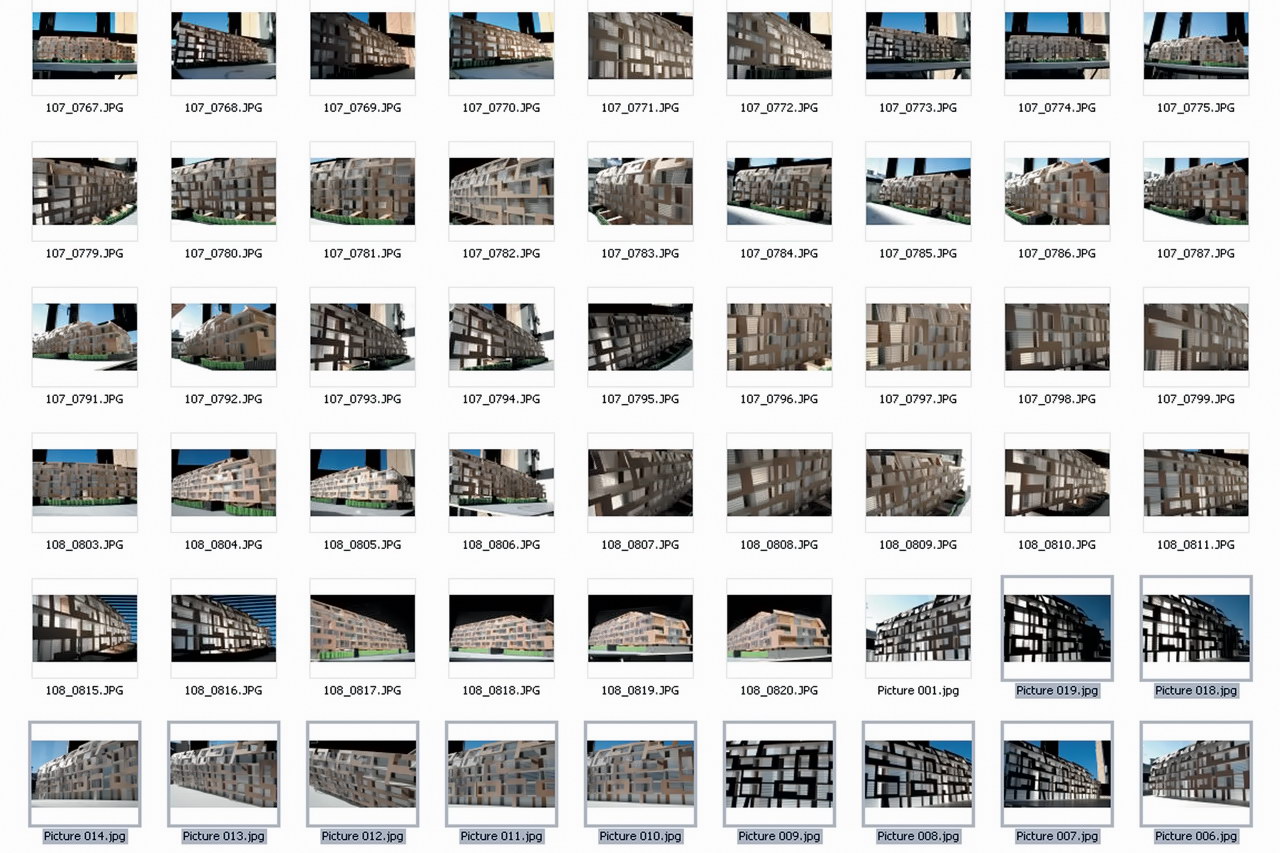Screen dimensions: 1280x853
Task: Click the highlighted Picture 019.jpg thumbnail
Action: point(1057,629)
